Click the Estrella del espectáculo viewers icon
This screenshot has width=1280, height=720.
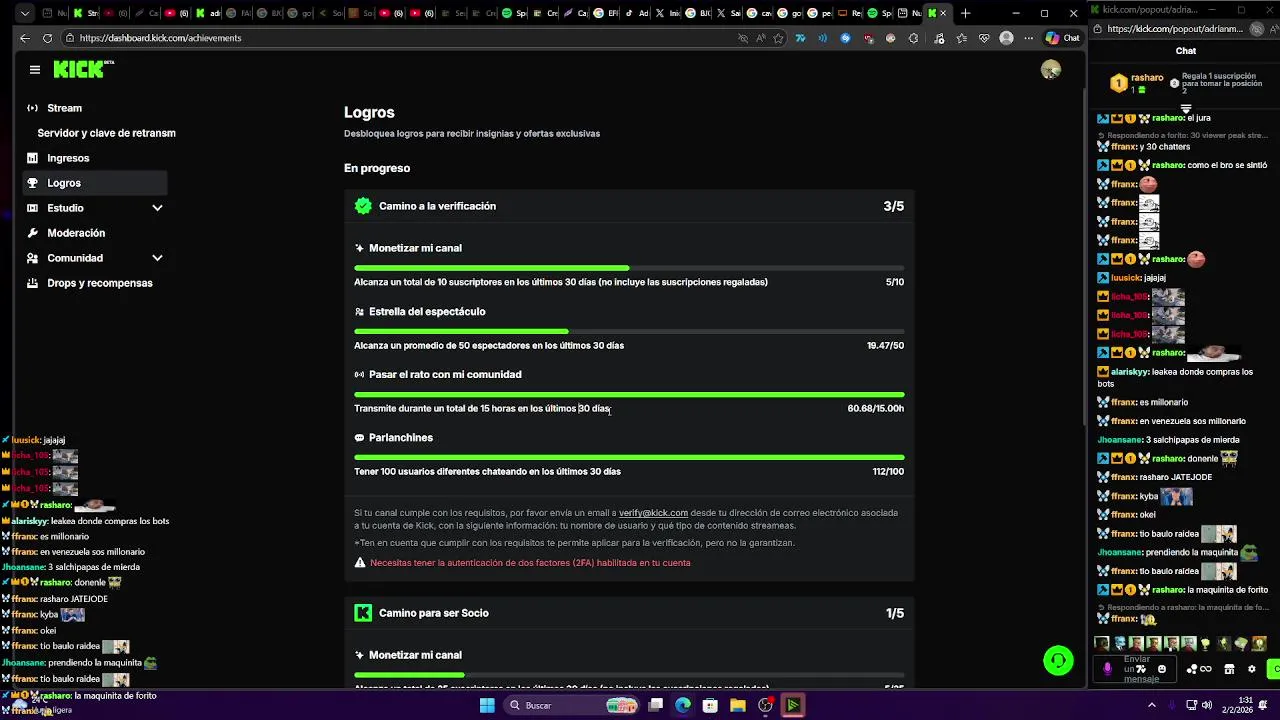pos(359,312)
